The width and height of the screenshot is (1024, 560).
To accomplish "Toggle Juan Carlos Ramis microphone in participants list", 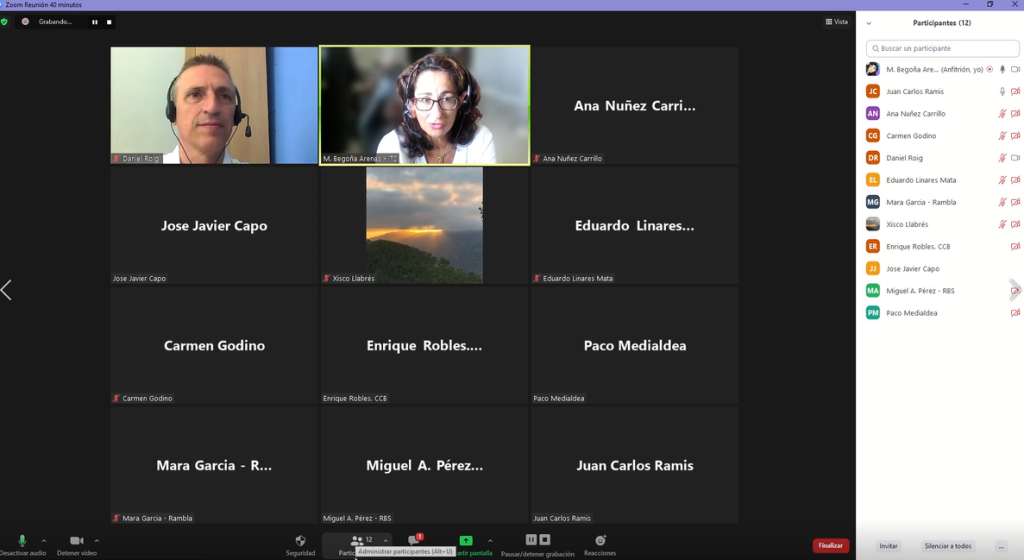I will (x=1002, y=92).
